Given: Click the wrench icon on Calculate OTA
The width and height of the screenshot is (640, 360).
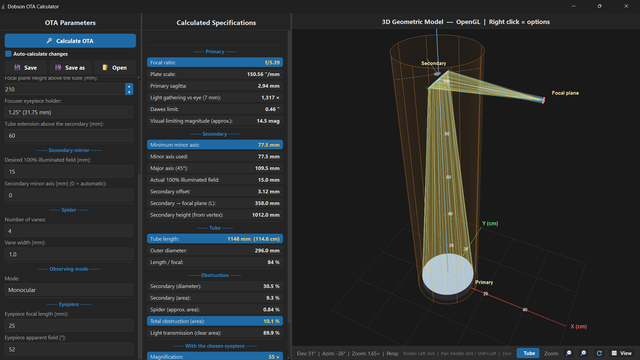Looking at the screenshot, I should coord(49,41).
